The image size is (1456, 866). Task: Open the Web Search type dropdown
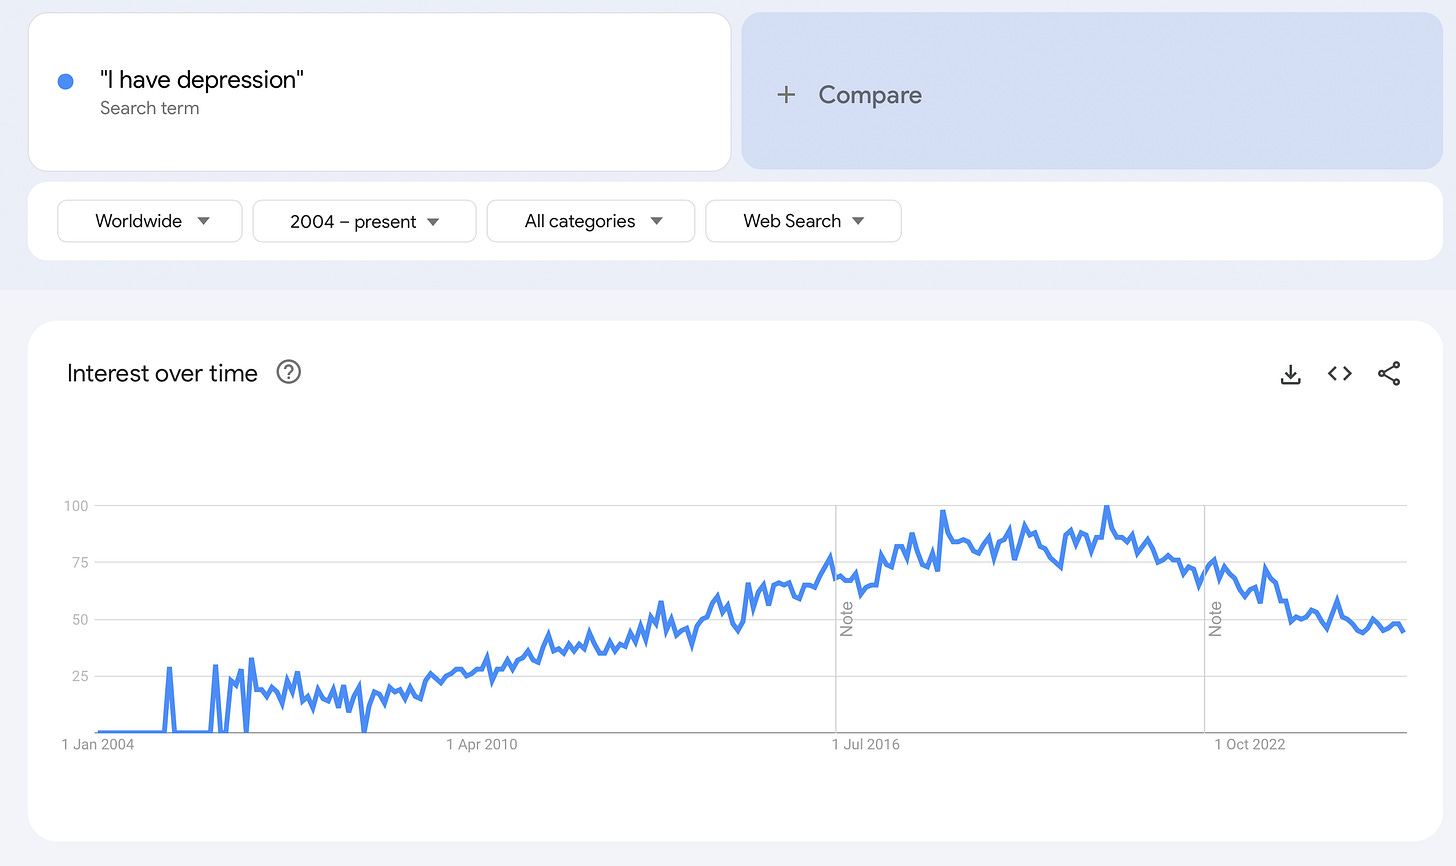pos(803,221)
